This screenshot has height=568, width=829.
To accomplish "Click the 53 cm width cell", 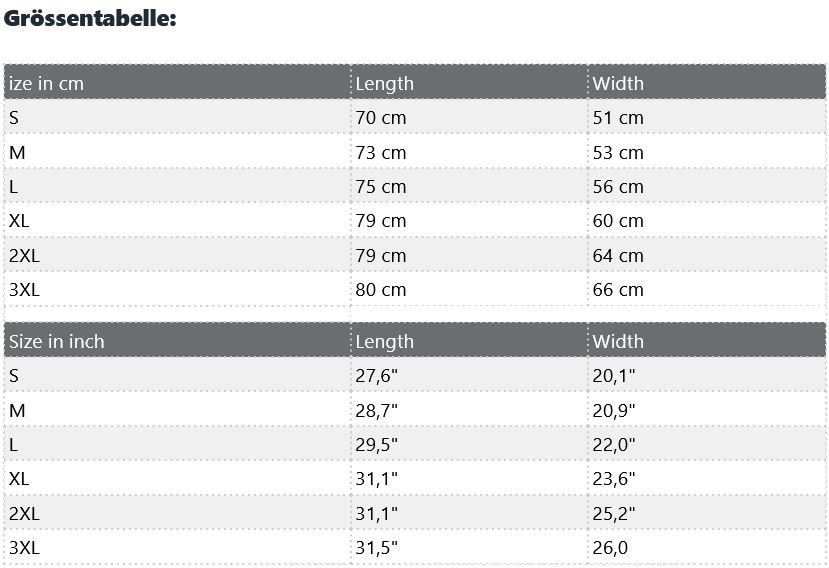I will pos(618,153).
